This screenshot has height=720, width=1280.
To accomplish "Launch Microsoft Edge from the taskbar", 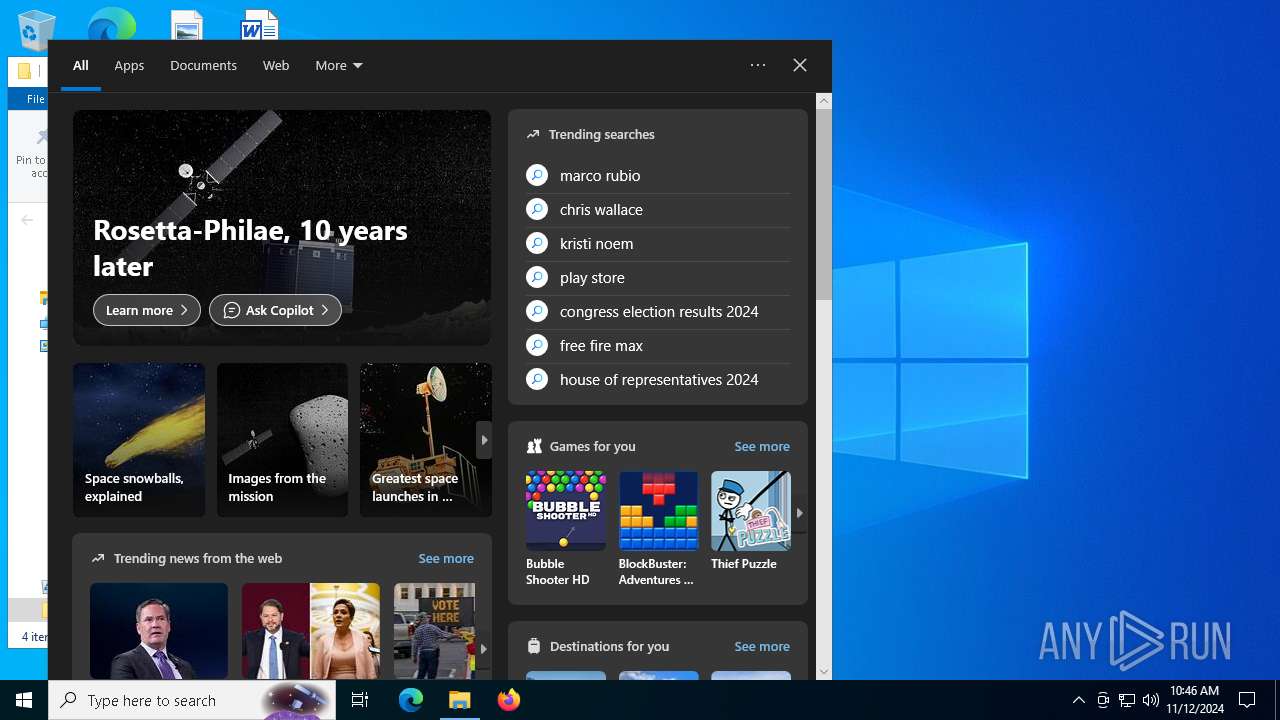I will point(411,700).
